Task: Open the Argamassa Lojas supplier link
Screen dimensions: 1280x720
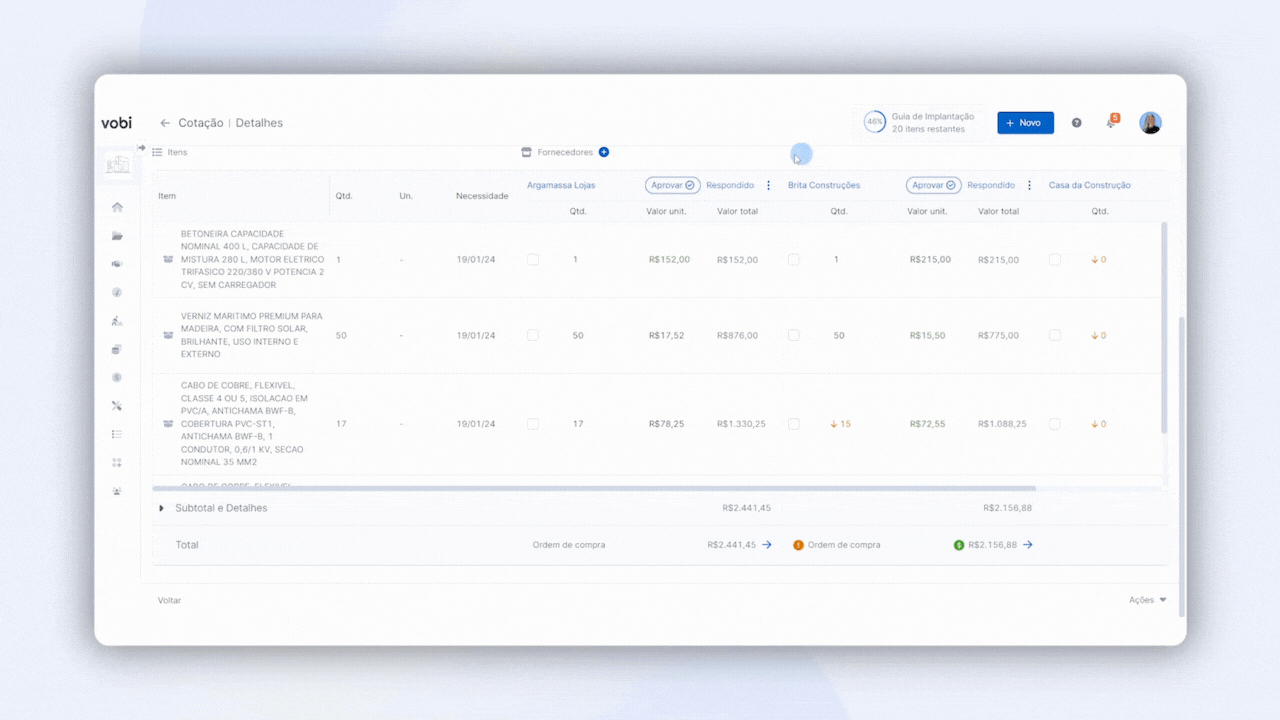Action: (x=561, y=185)
